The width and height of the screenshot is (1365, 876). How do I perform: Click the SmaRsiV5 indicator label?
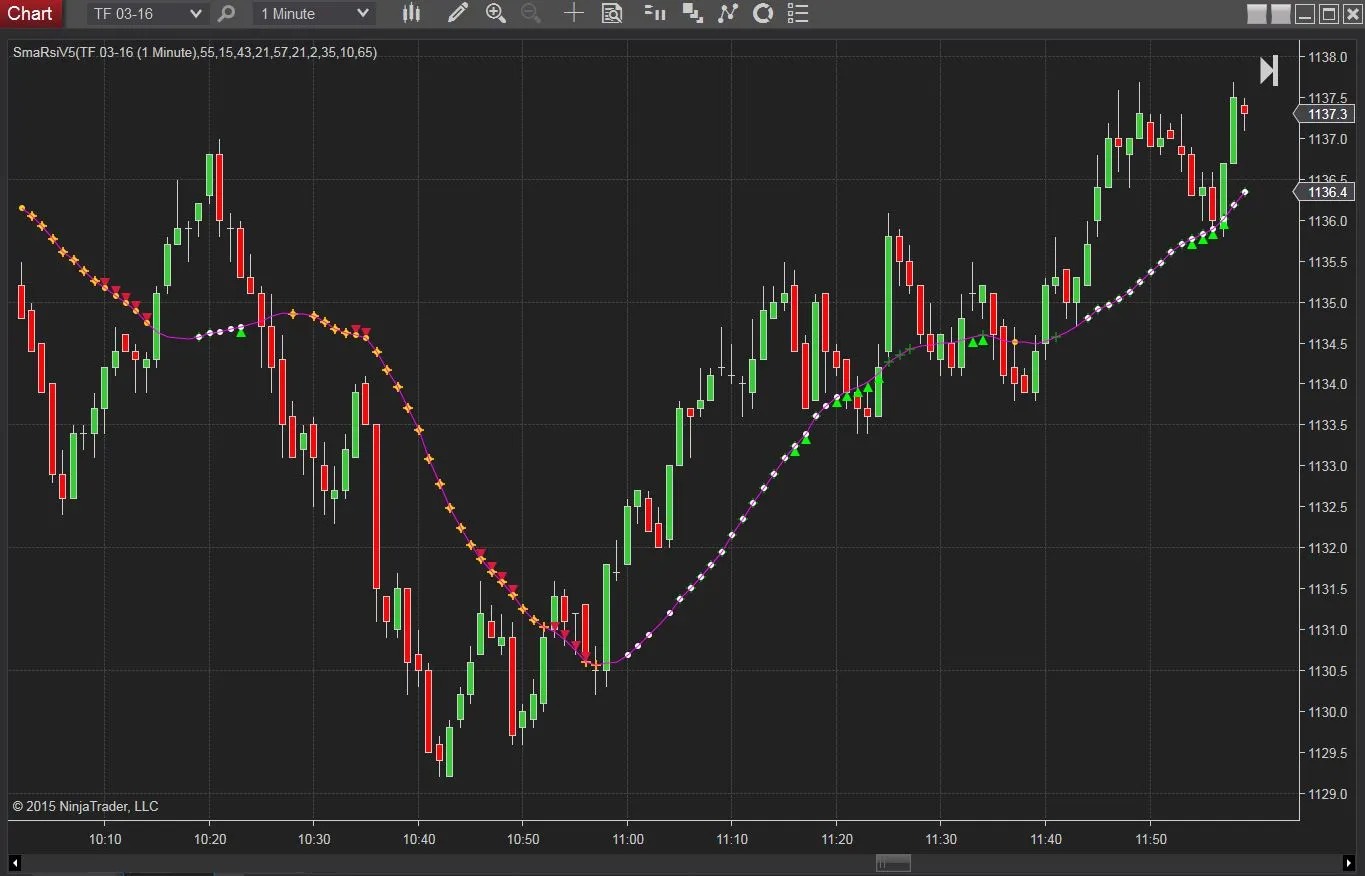[195, 52]
